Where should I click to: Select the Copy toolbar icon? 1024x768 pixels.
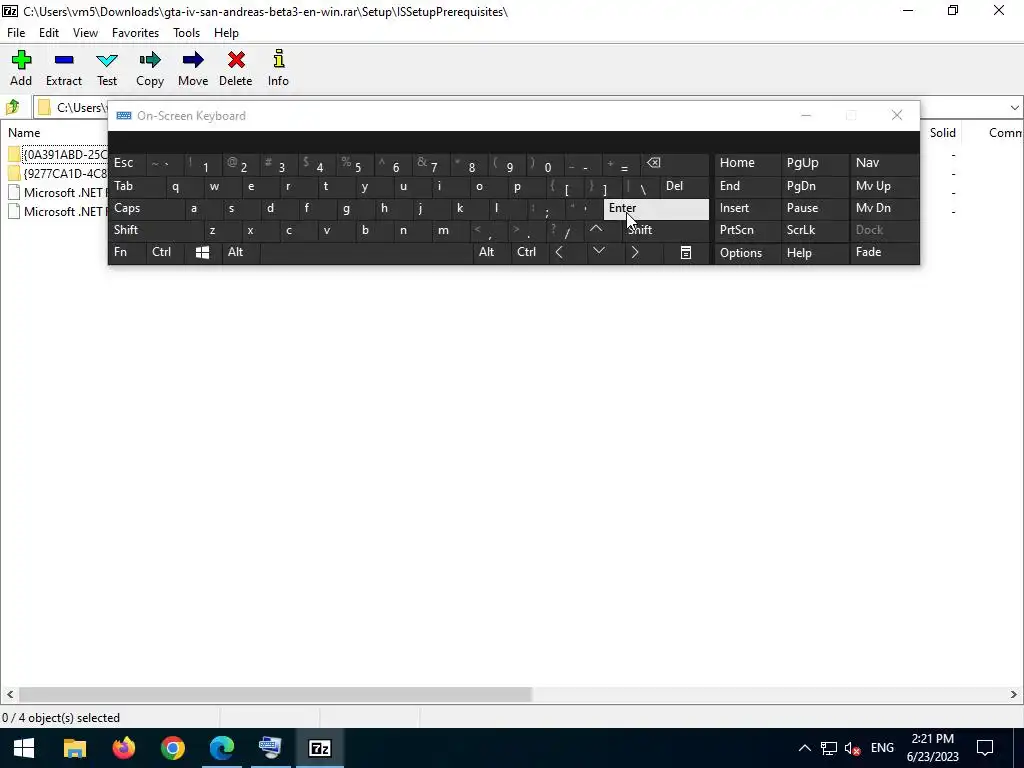pos(150,68)
